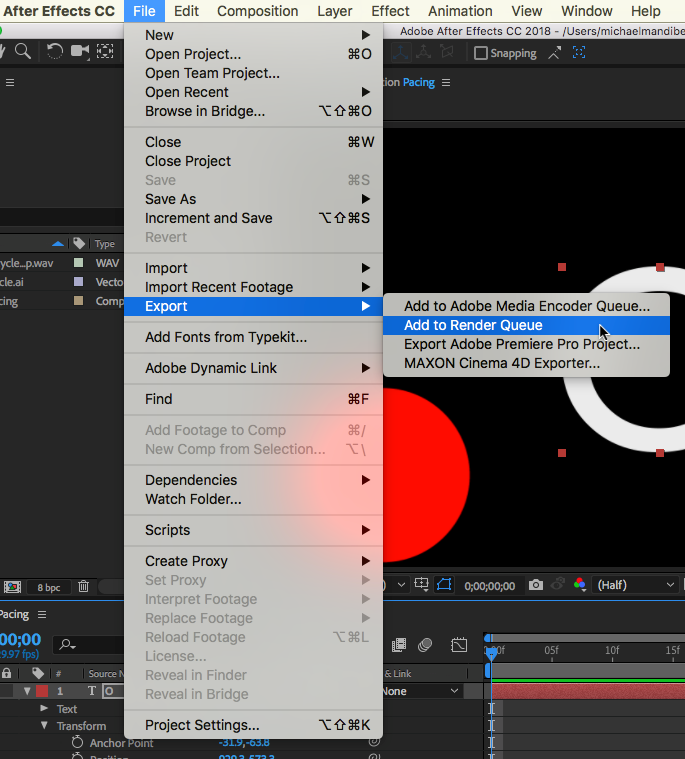Click the 8 bpc color depth button
Image resolution: width=685 pixels, height=759 pixels.
coord(48,587)
